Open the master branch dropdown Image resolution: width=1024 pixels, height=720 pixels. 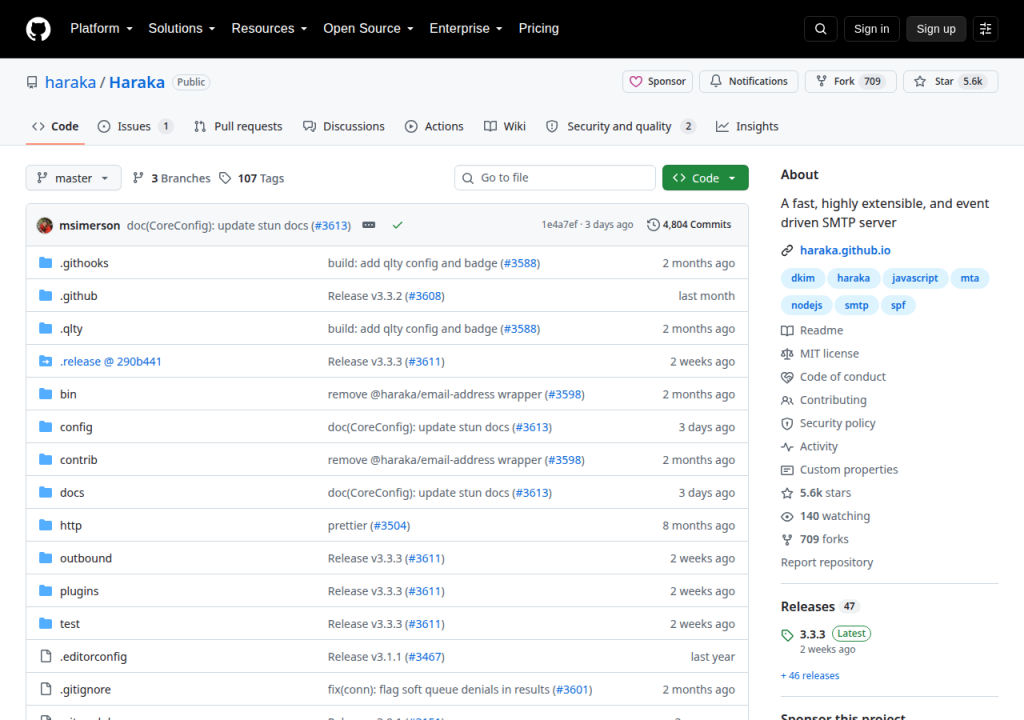point(73,178)
